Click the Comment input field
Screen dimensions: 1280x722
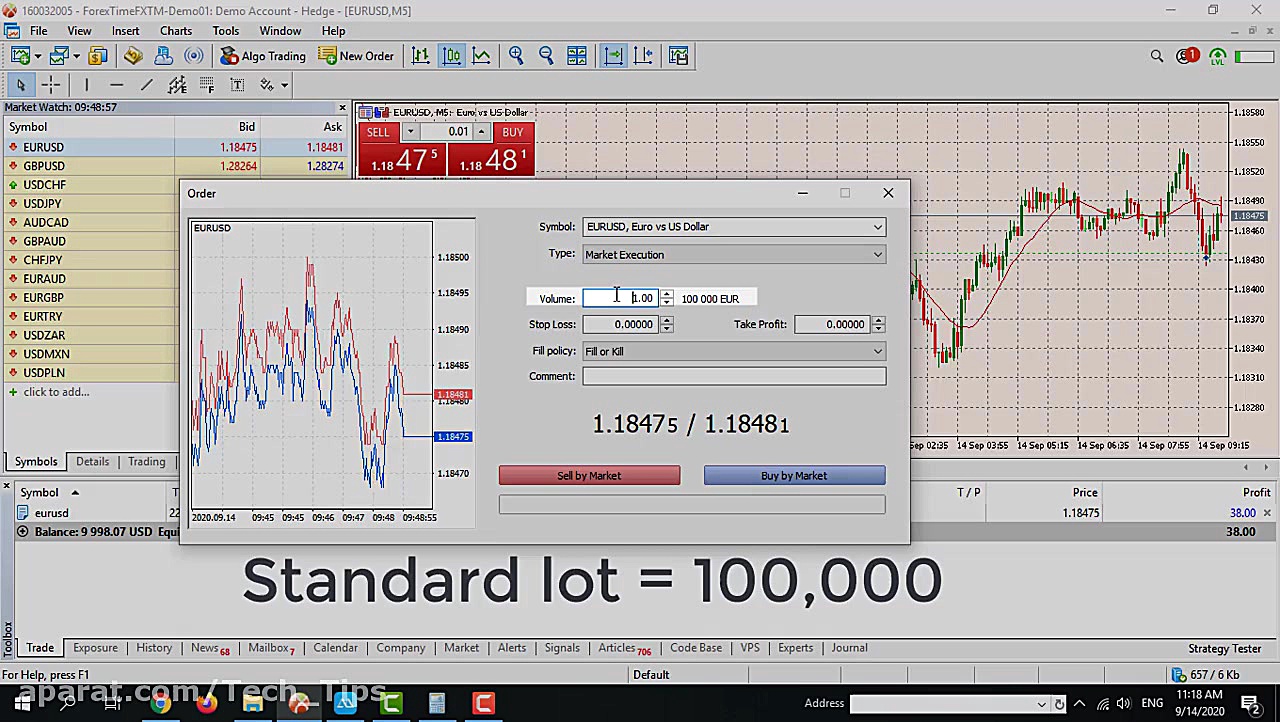(734, 377)
